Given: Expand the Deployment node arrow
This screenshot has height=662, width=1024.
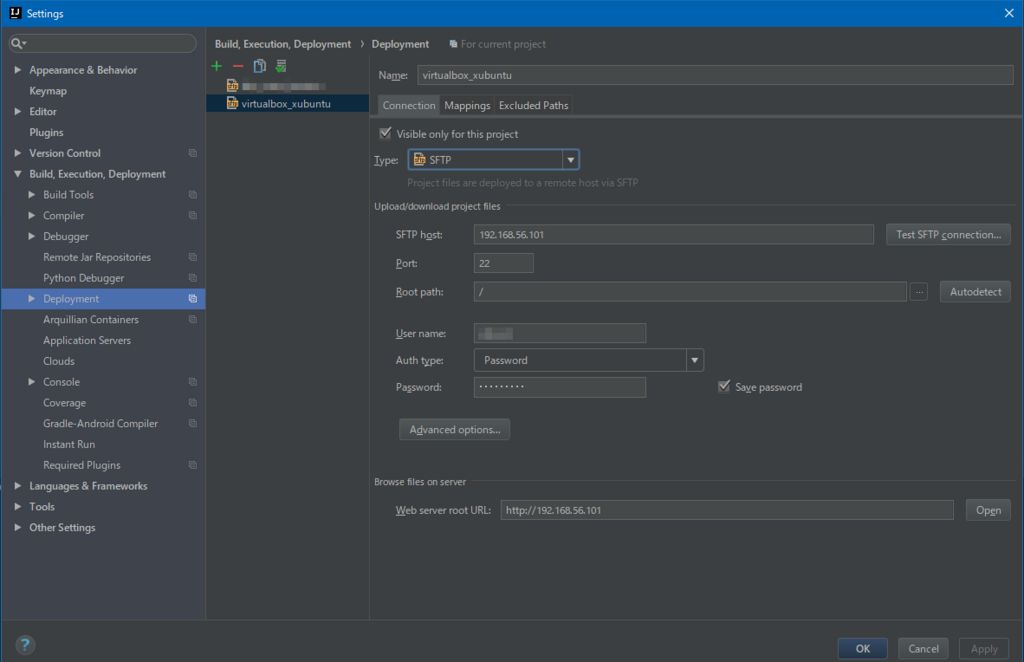Looking at the screenshot, I should pos(31,298).
